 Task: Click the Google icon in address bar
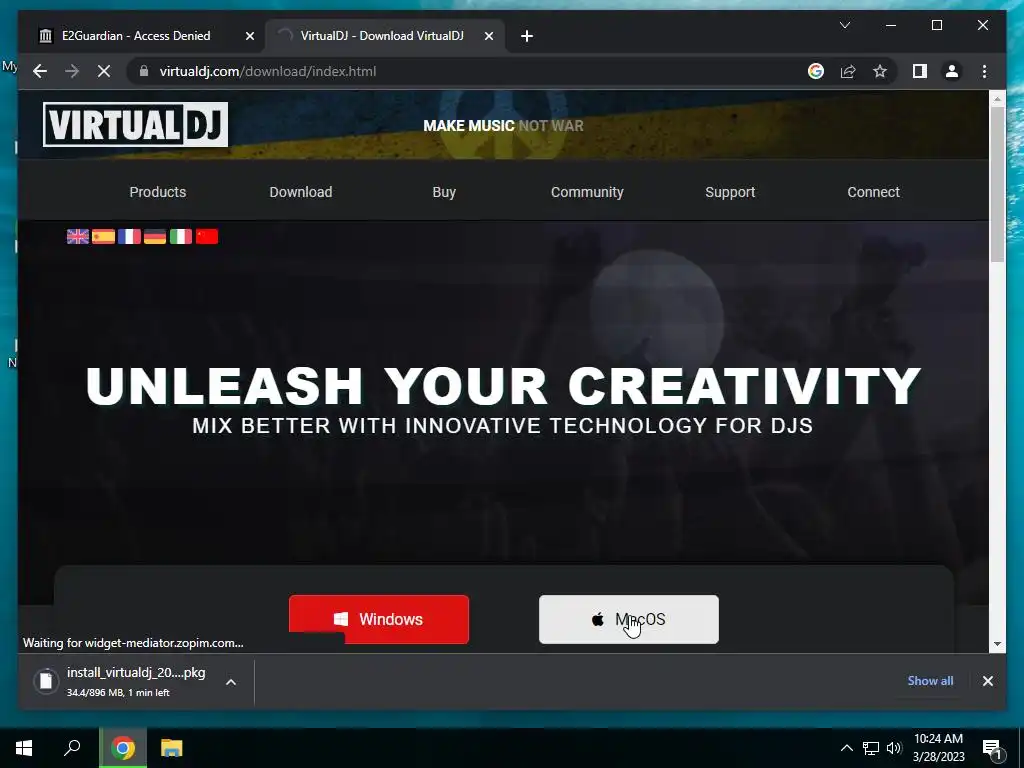(x=816, y=71)
